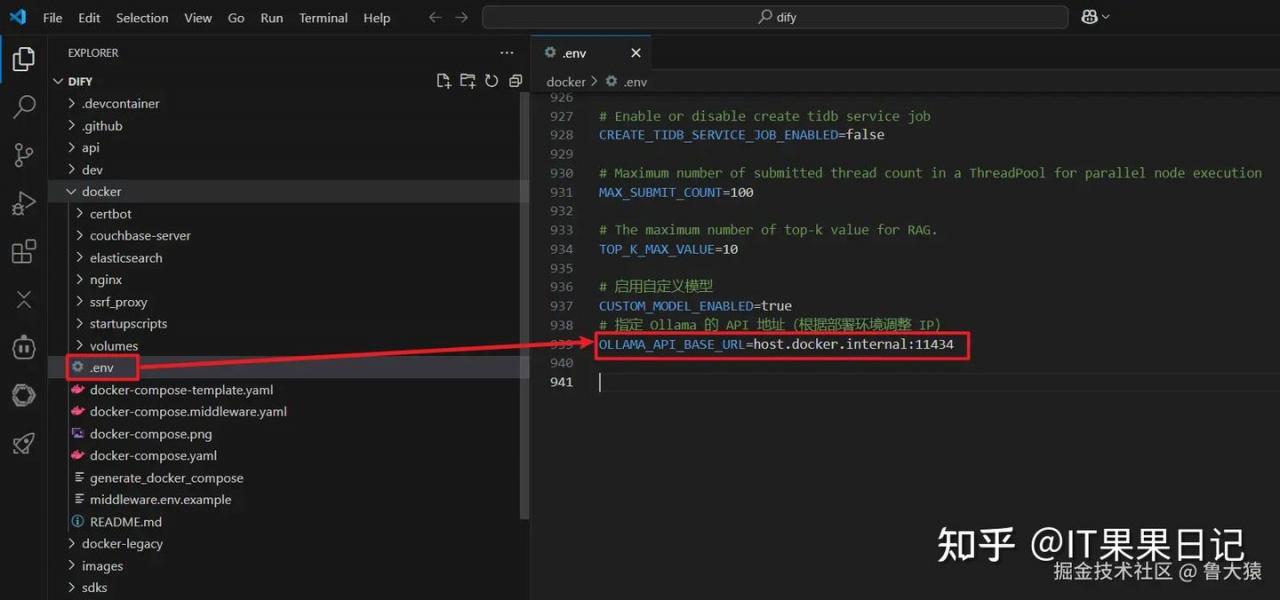Viewport: 1280px width, 600px height.
Task: Open the File menu
Action: pos(52,18)
